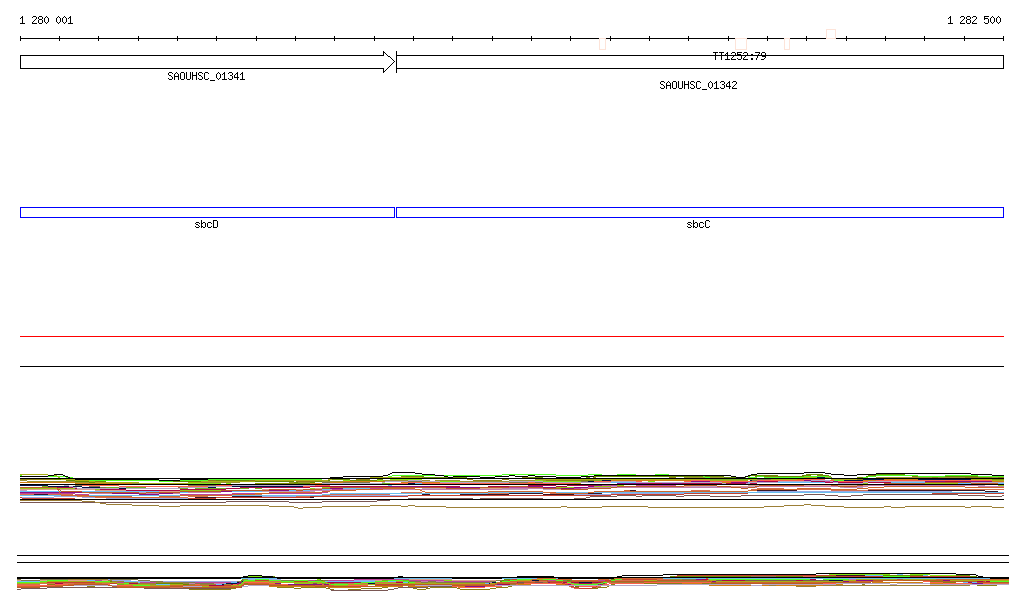This screenshot has height=611, width=1024.
Task: Click the double black separator lines
Action: 512,559
